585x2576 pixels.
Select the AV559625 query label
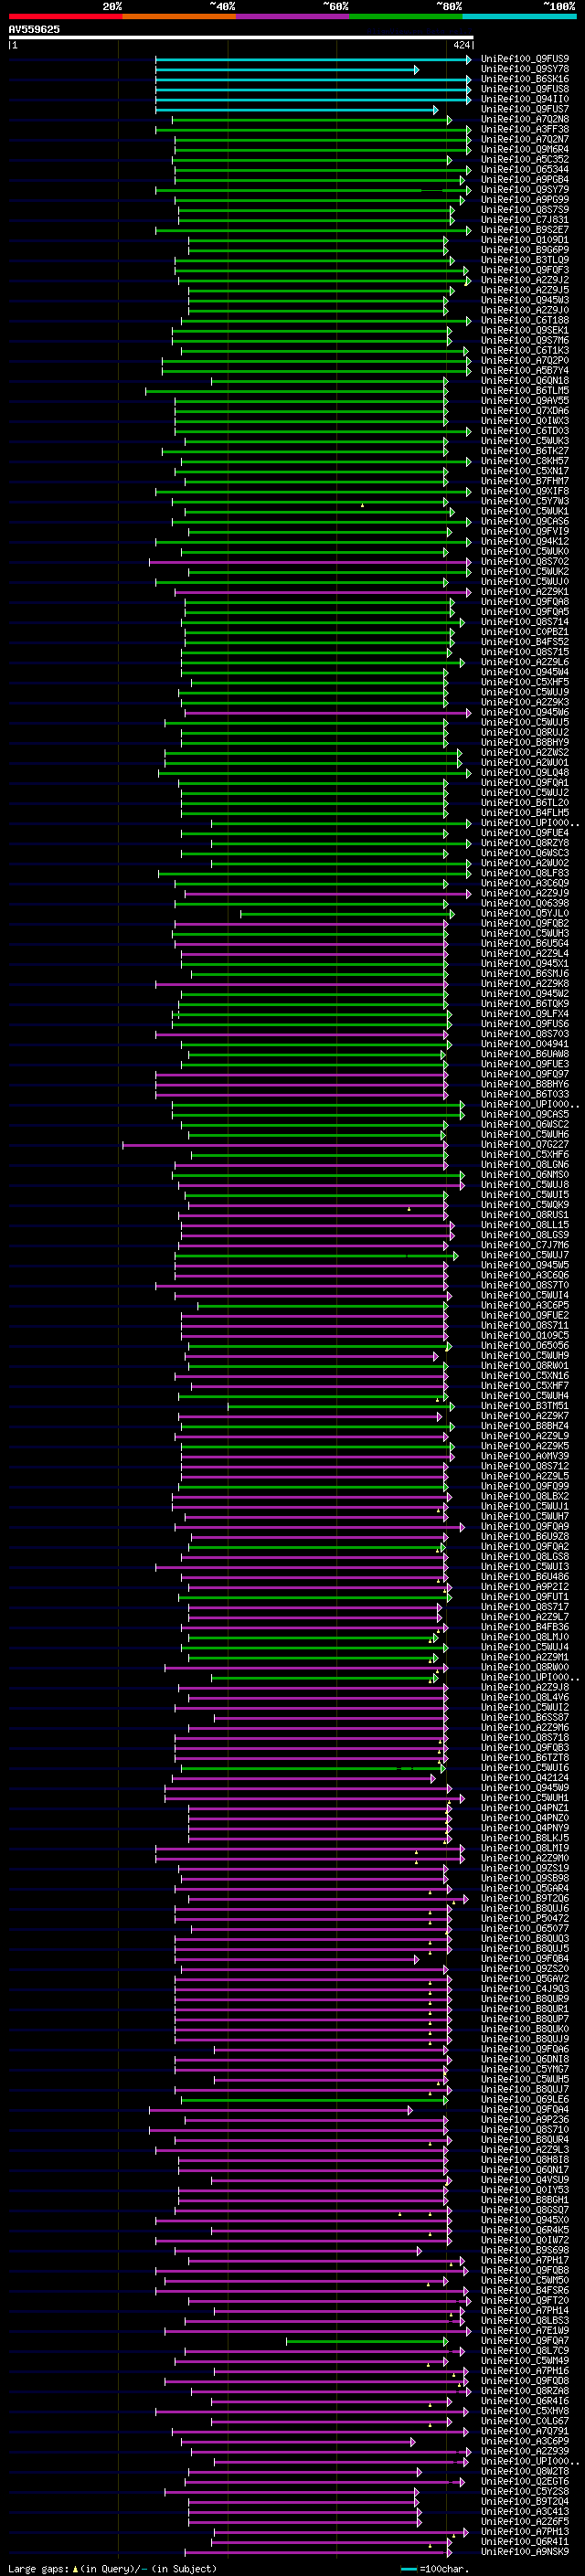tap(34, 30)
